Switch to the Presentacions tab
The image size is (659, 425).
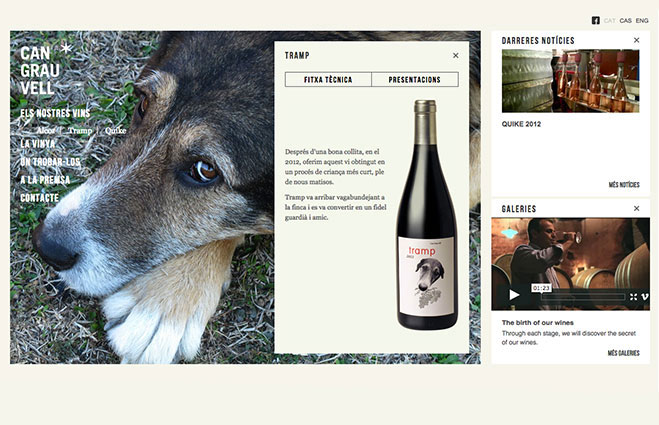click(415, 79)
